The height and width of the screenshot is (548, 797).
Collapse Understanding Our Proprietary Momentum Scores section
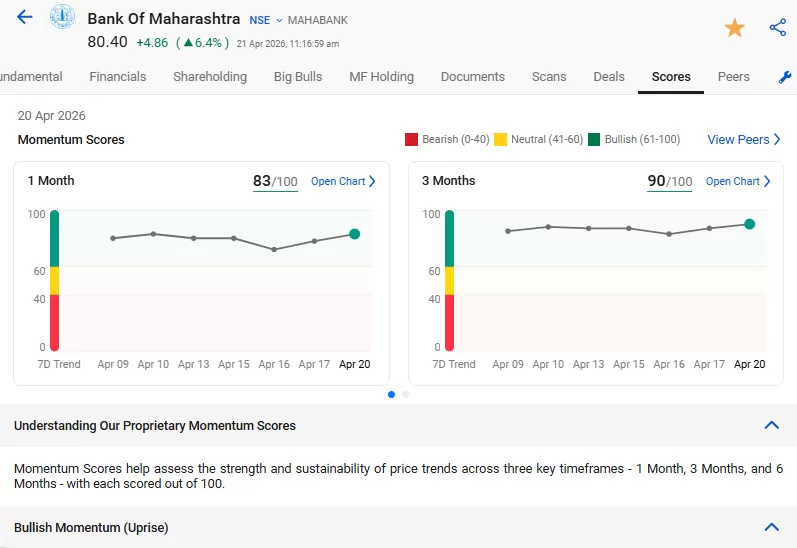tap(772, 425)
